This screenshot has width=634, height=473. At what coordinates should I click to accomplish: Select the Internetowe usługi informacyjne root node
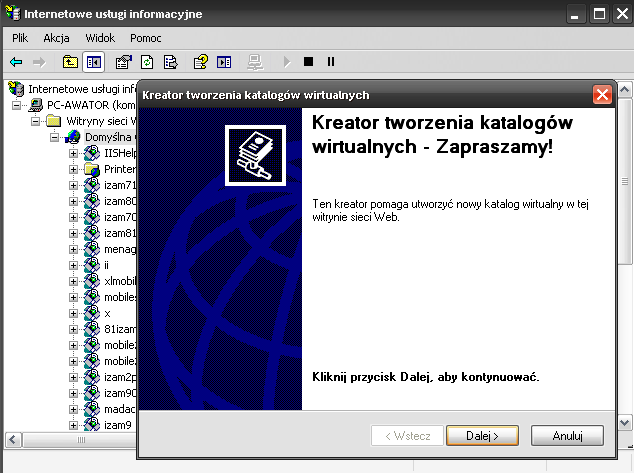tap(82, 89)
